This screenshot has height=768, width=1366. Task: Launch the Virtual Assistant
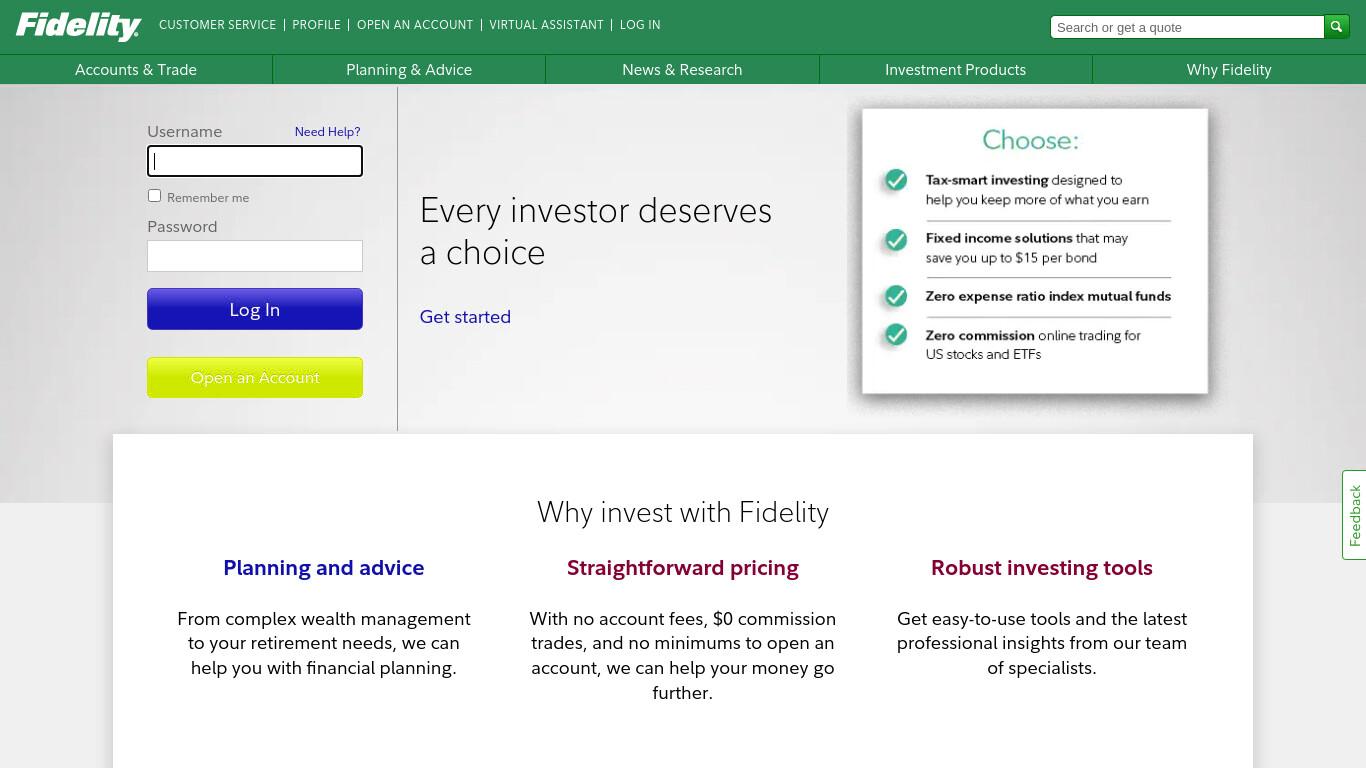[546, 25]
